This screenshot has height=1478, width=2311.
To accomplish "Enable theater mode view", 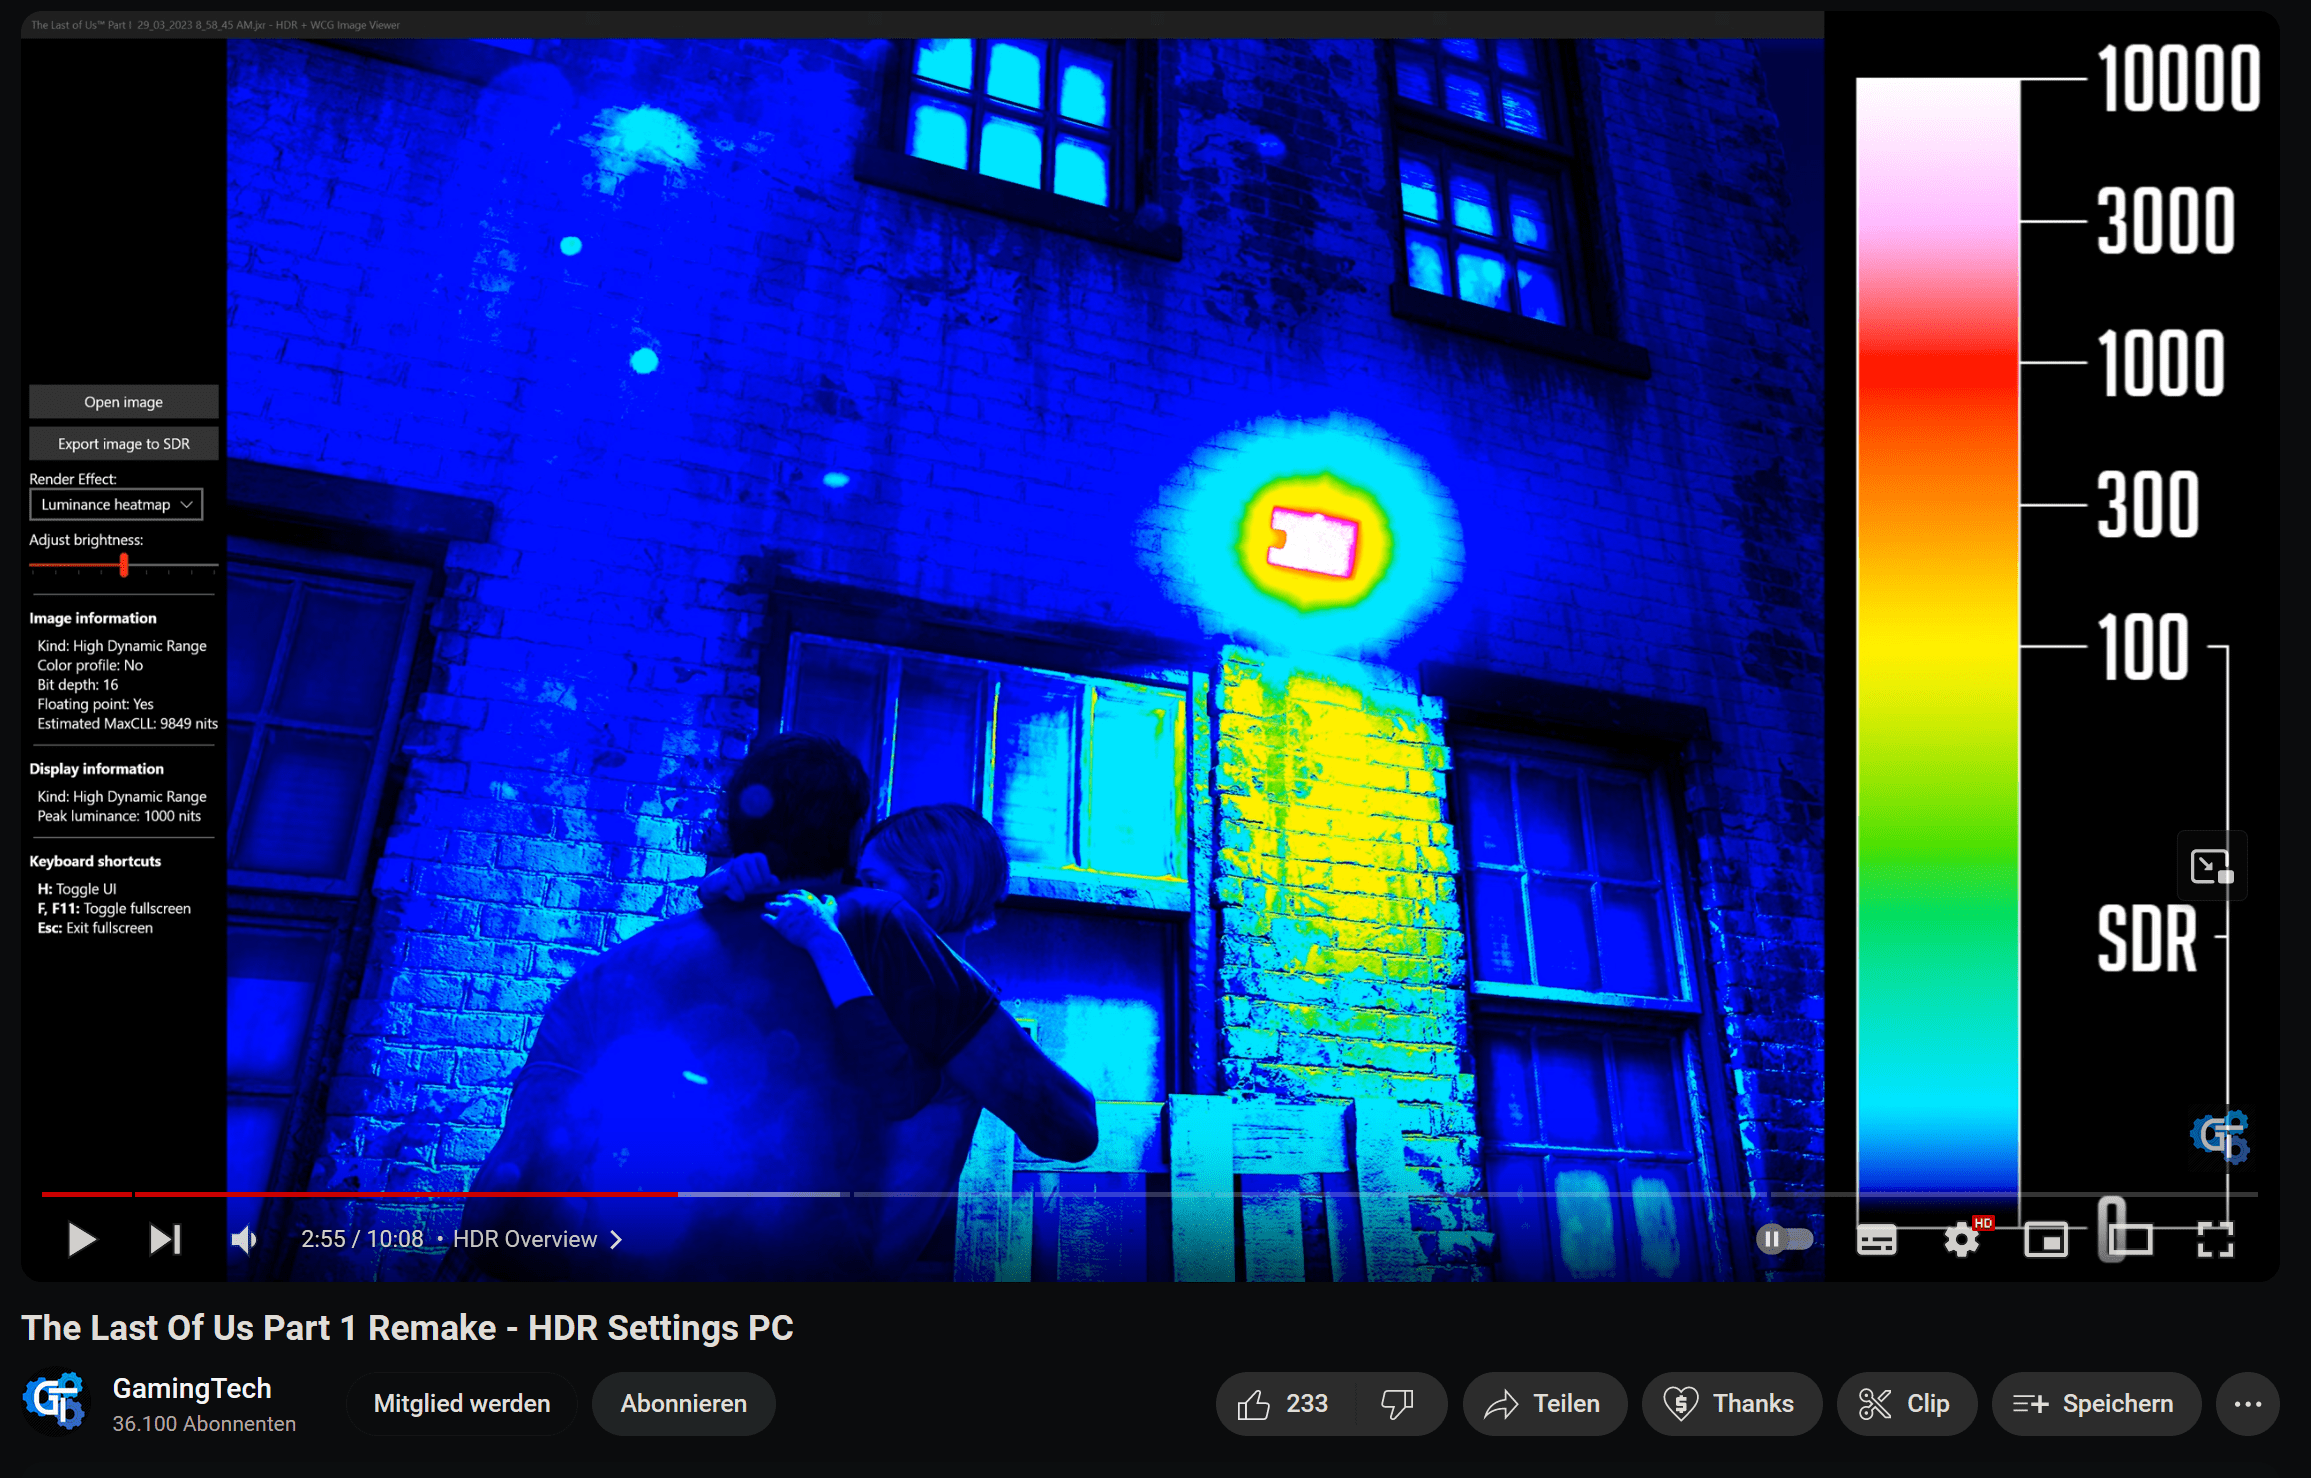I will click(x=2131, y=1240).
